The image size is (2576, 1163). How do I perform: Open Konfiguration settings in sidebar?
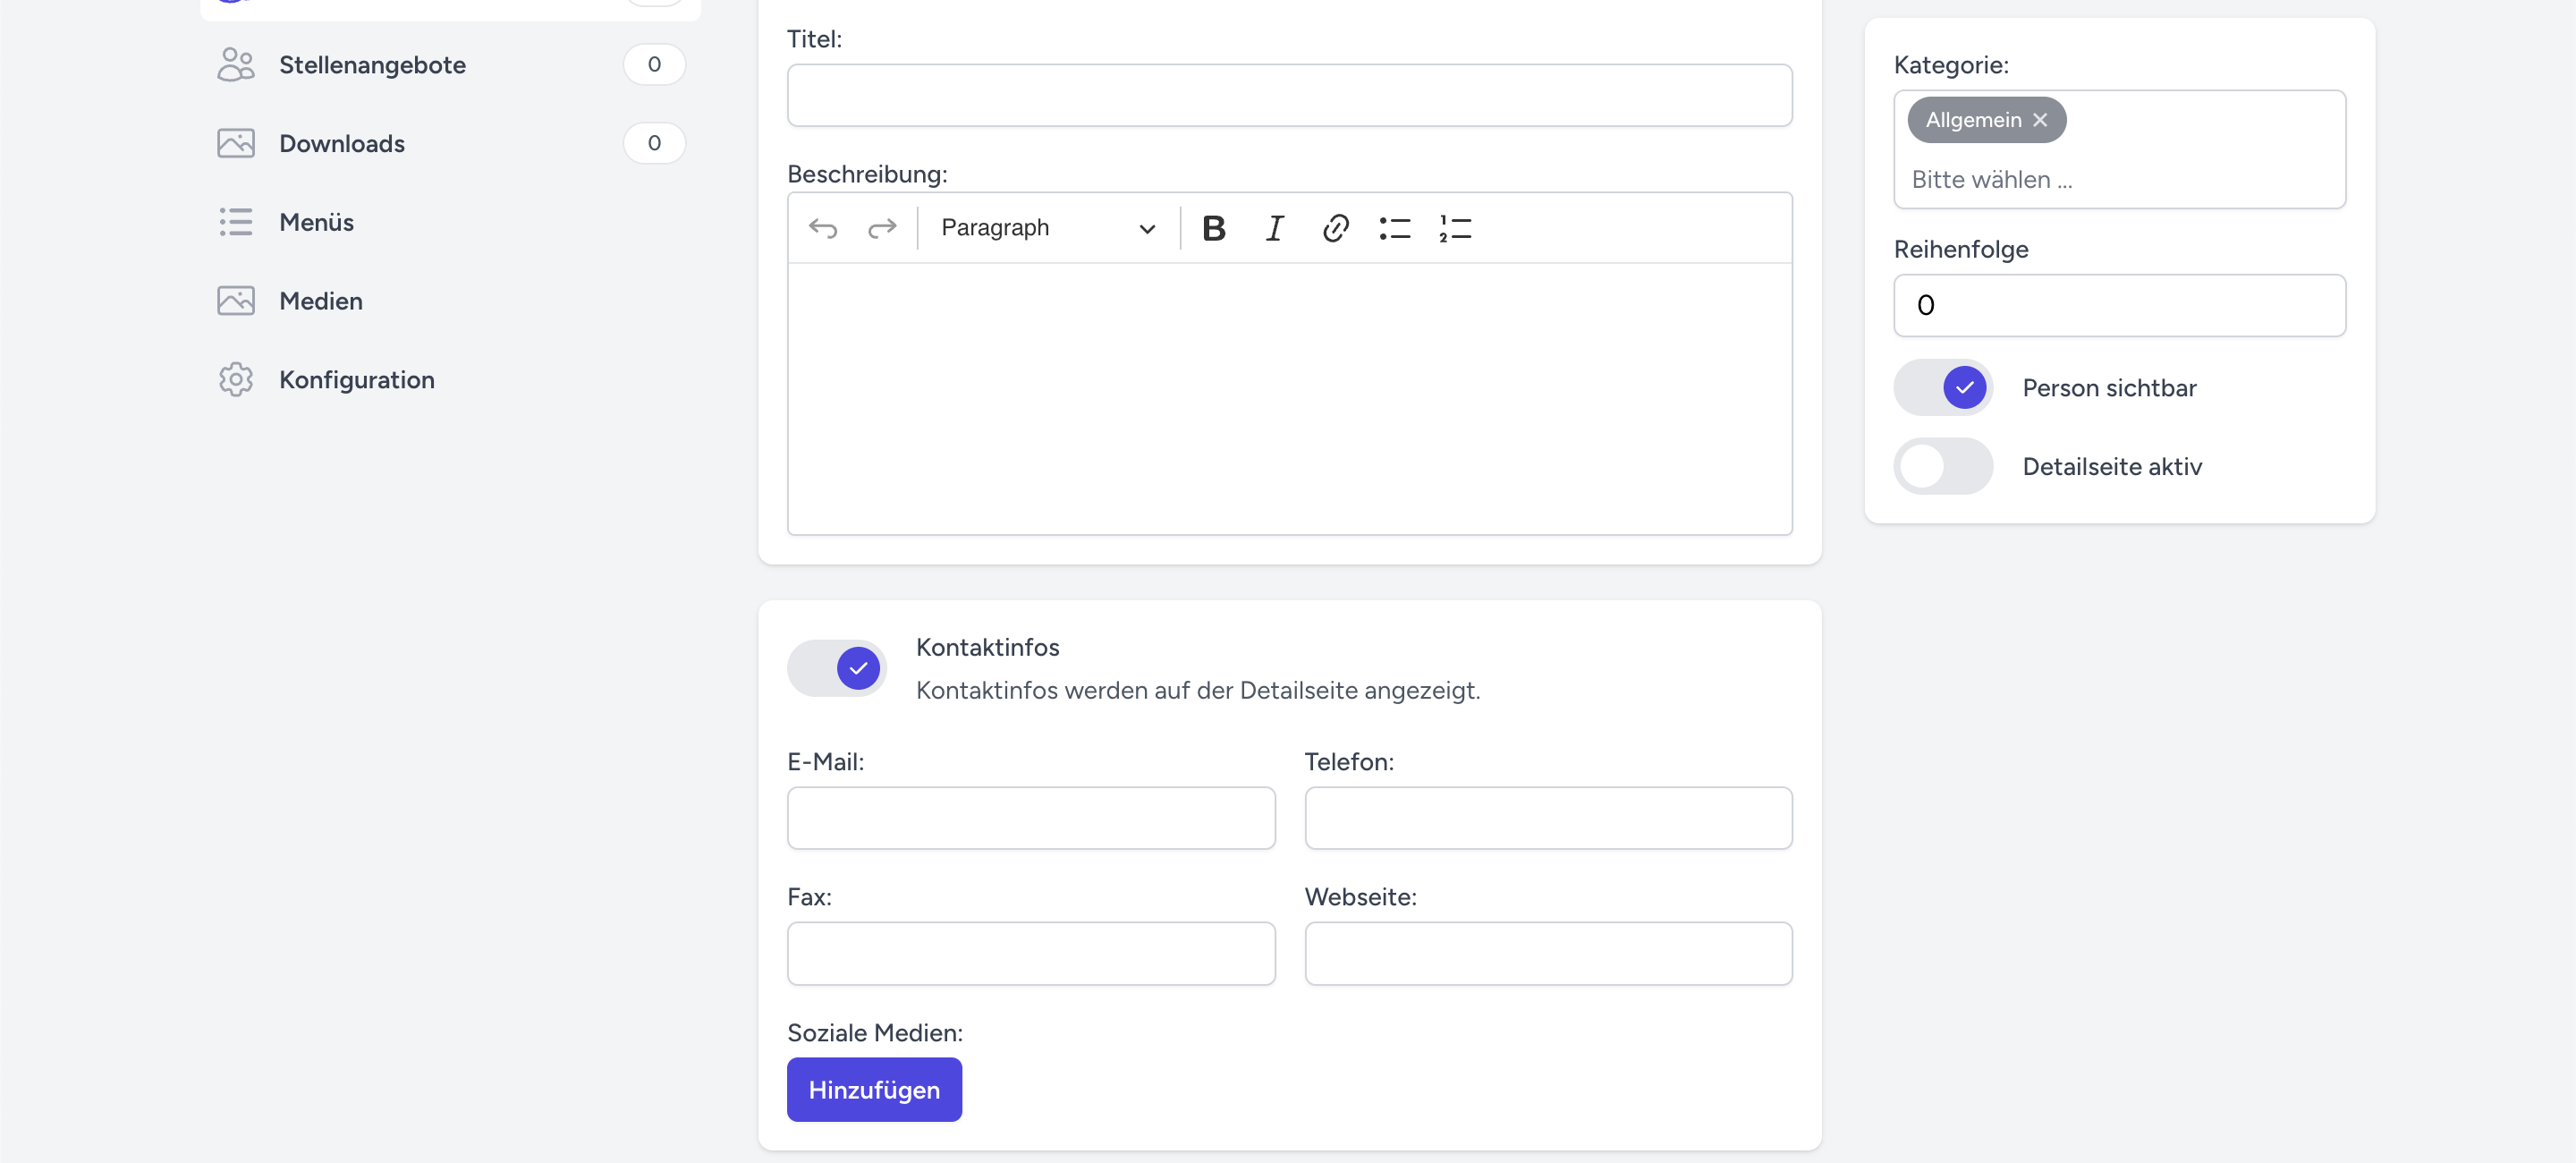tap(356, 380)
